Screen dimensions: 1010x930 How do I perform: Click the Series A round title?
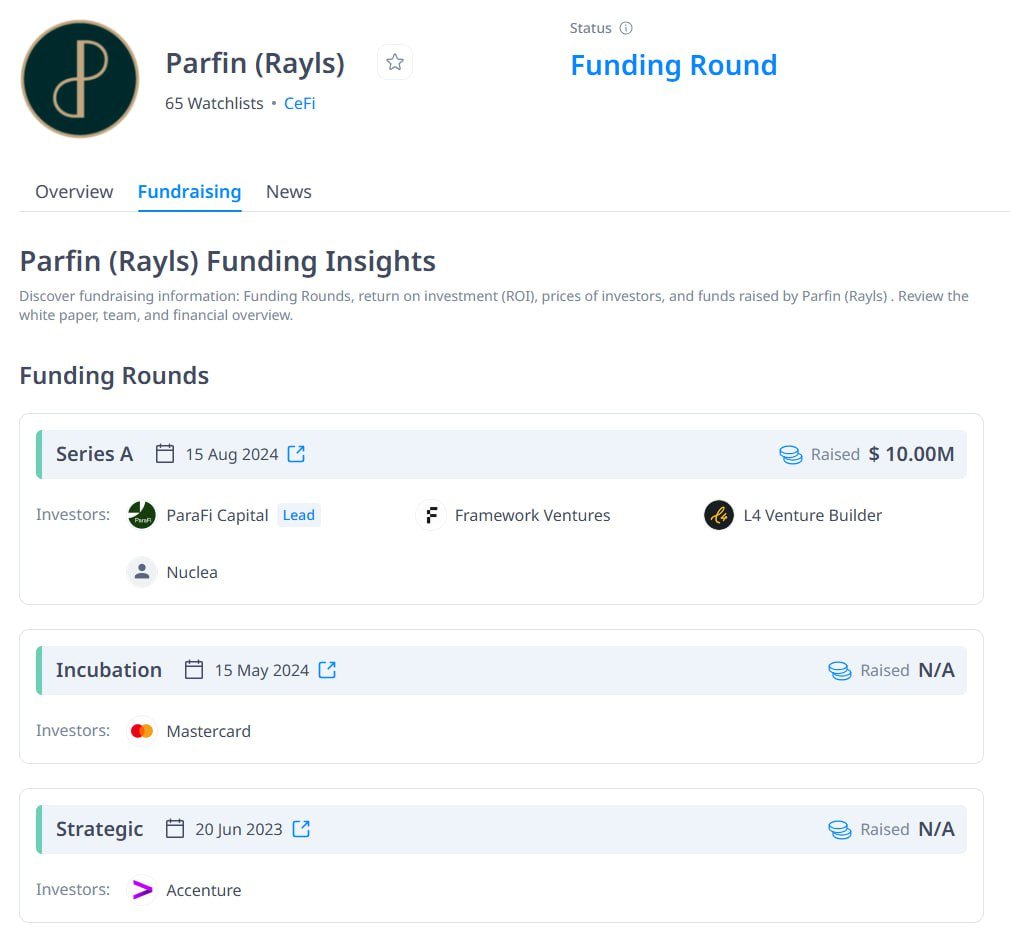point(95,454)
